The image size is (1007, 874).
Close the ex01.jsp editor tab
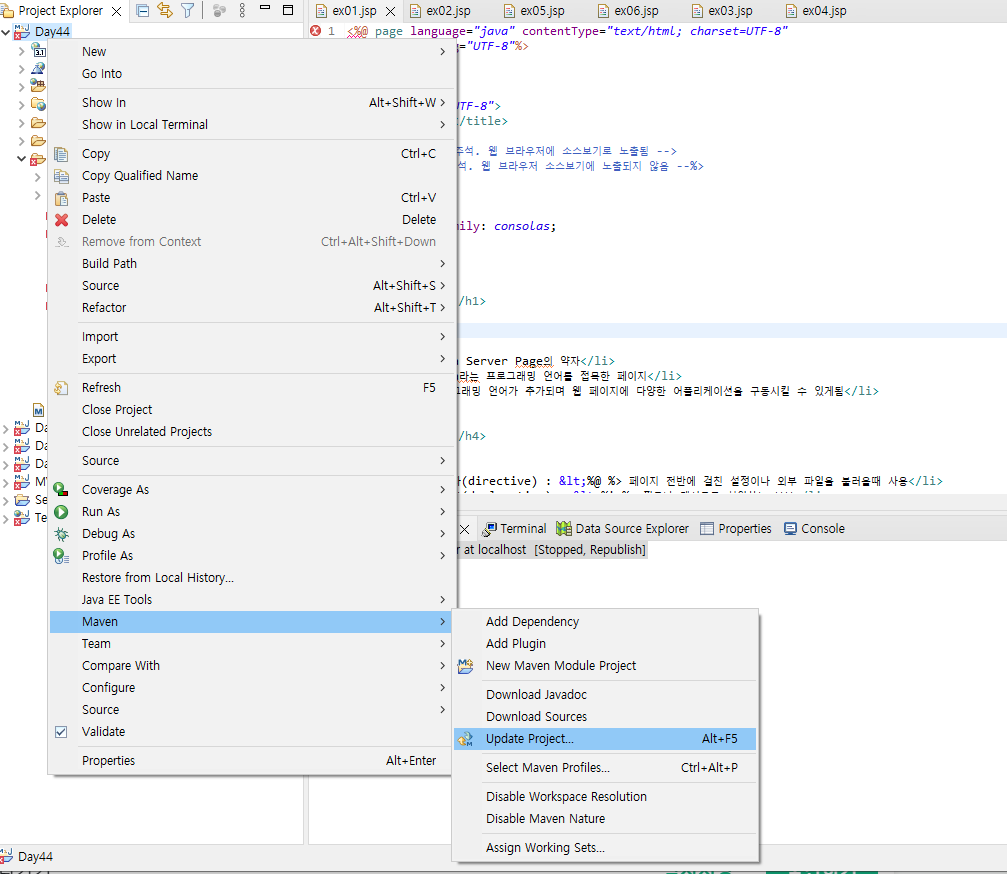pyautogui.click(x=390, y=11)
